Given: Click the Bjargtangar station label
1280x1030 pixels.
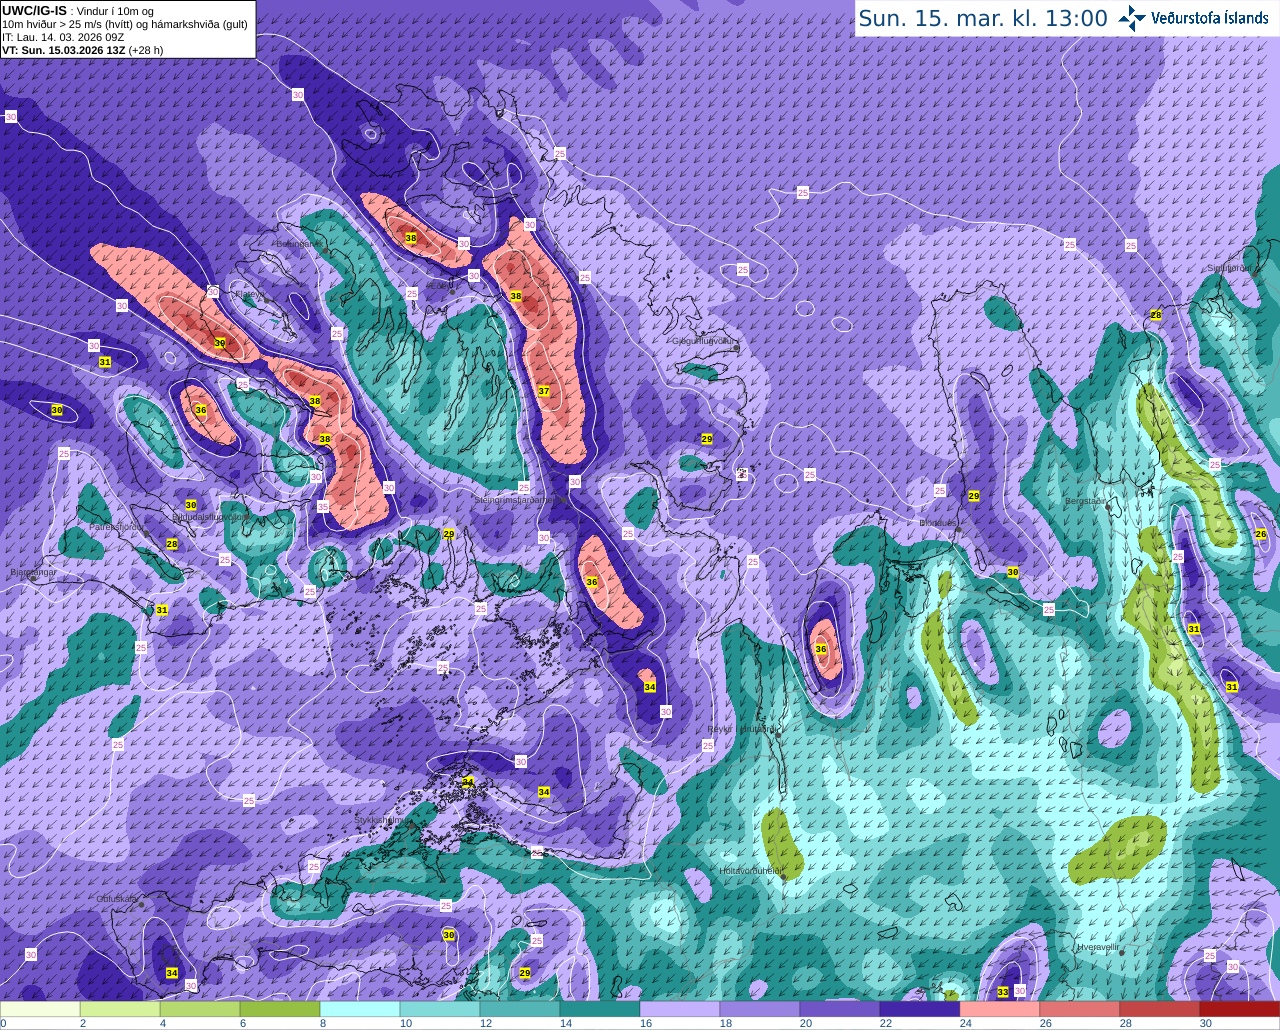Looking at the screenshot, I should (33, 573).
